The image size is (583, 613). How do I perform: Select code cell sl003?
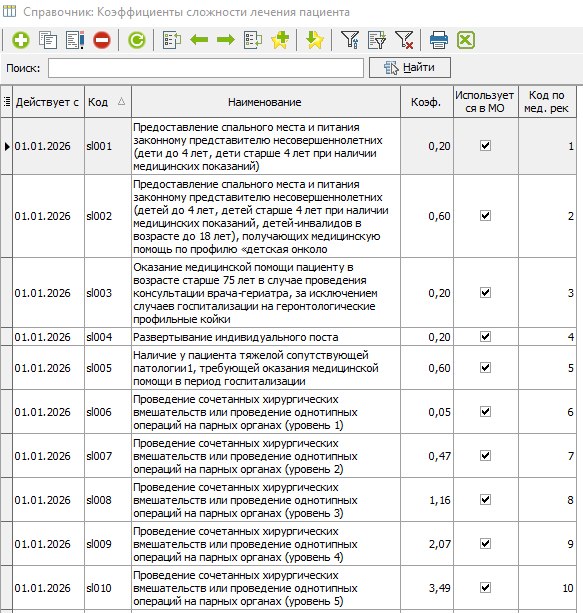tap(108, 293)
